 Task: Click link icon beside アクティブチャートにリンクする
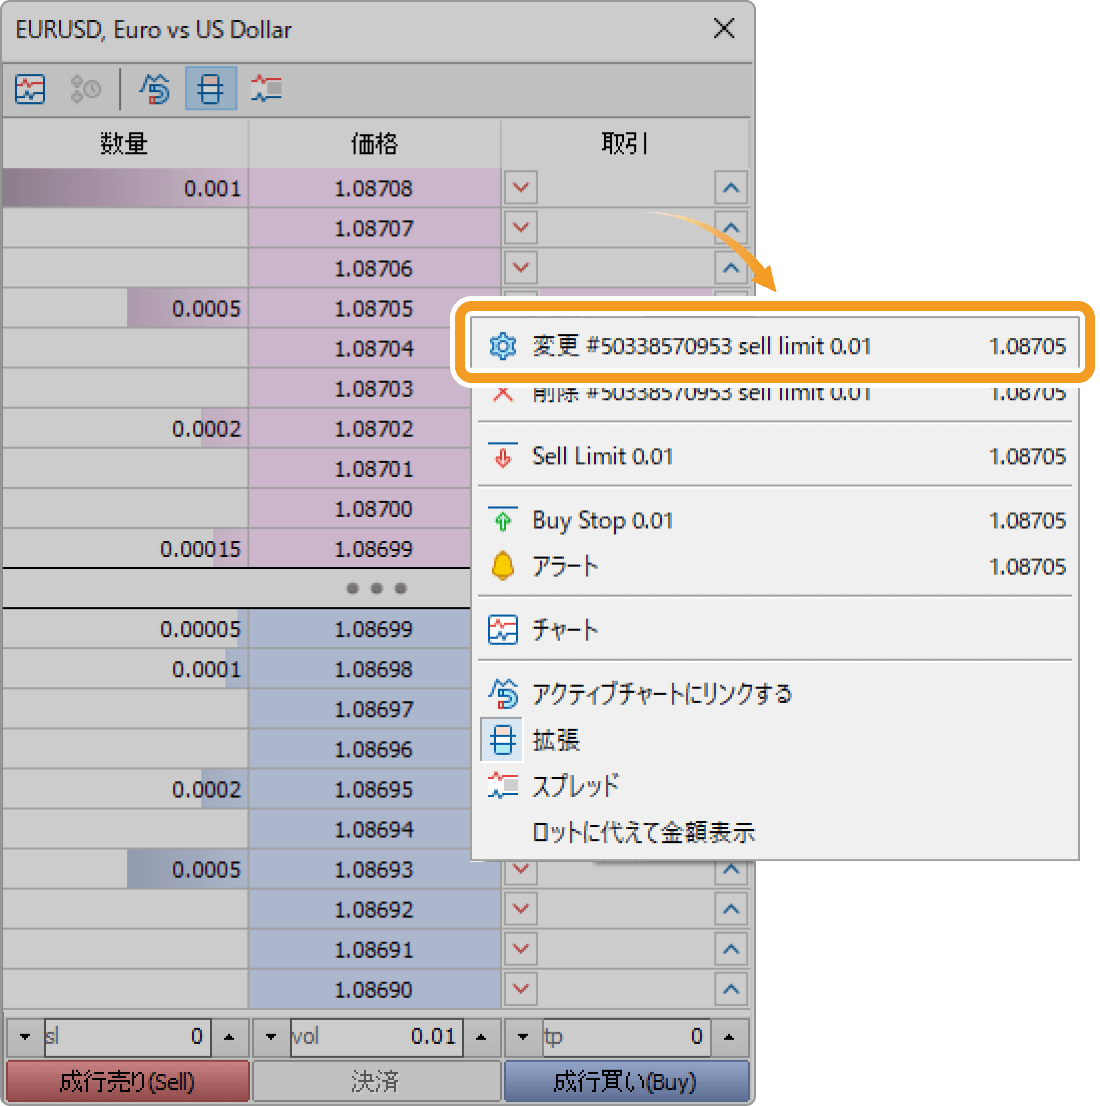point(502,694)
